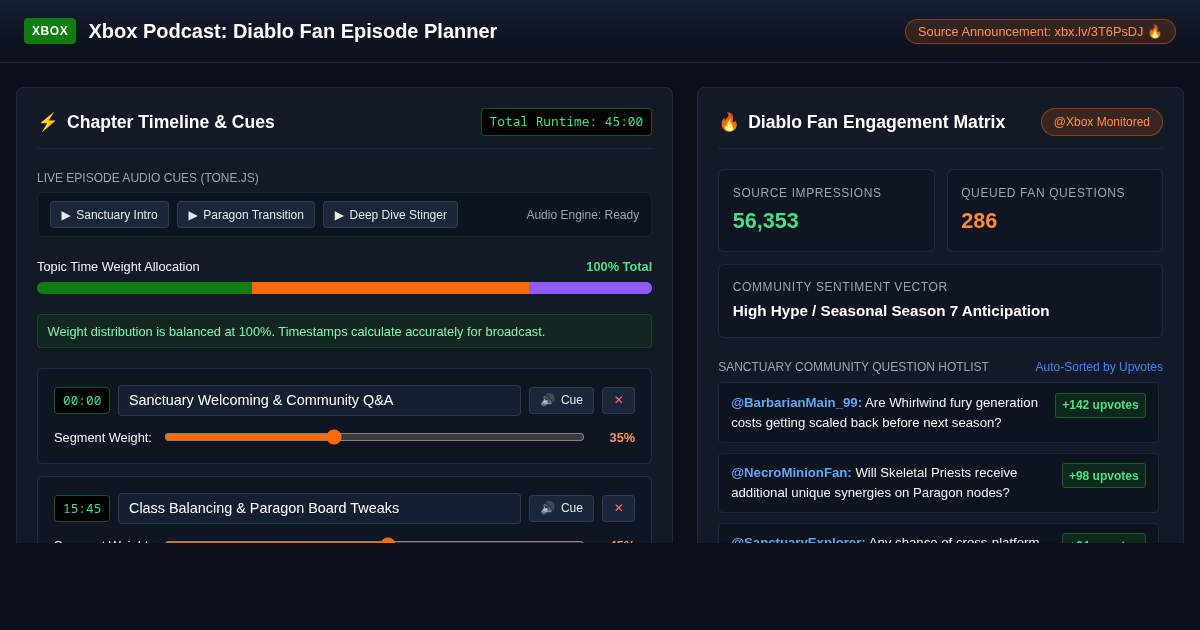This screenshot has width=1200, height=630.
Task: Cue the Sanctuary Welcoming segment audio
Action: (x=561, y=400)
